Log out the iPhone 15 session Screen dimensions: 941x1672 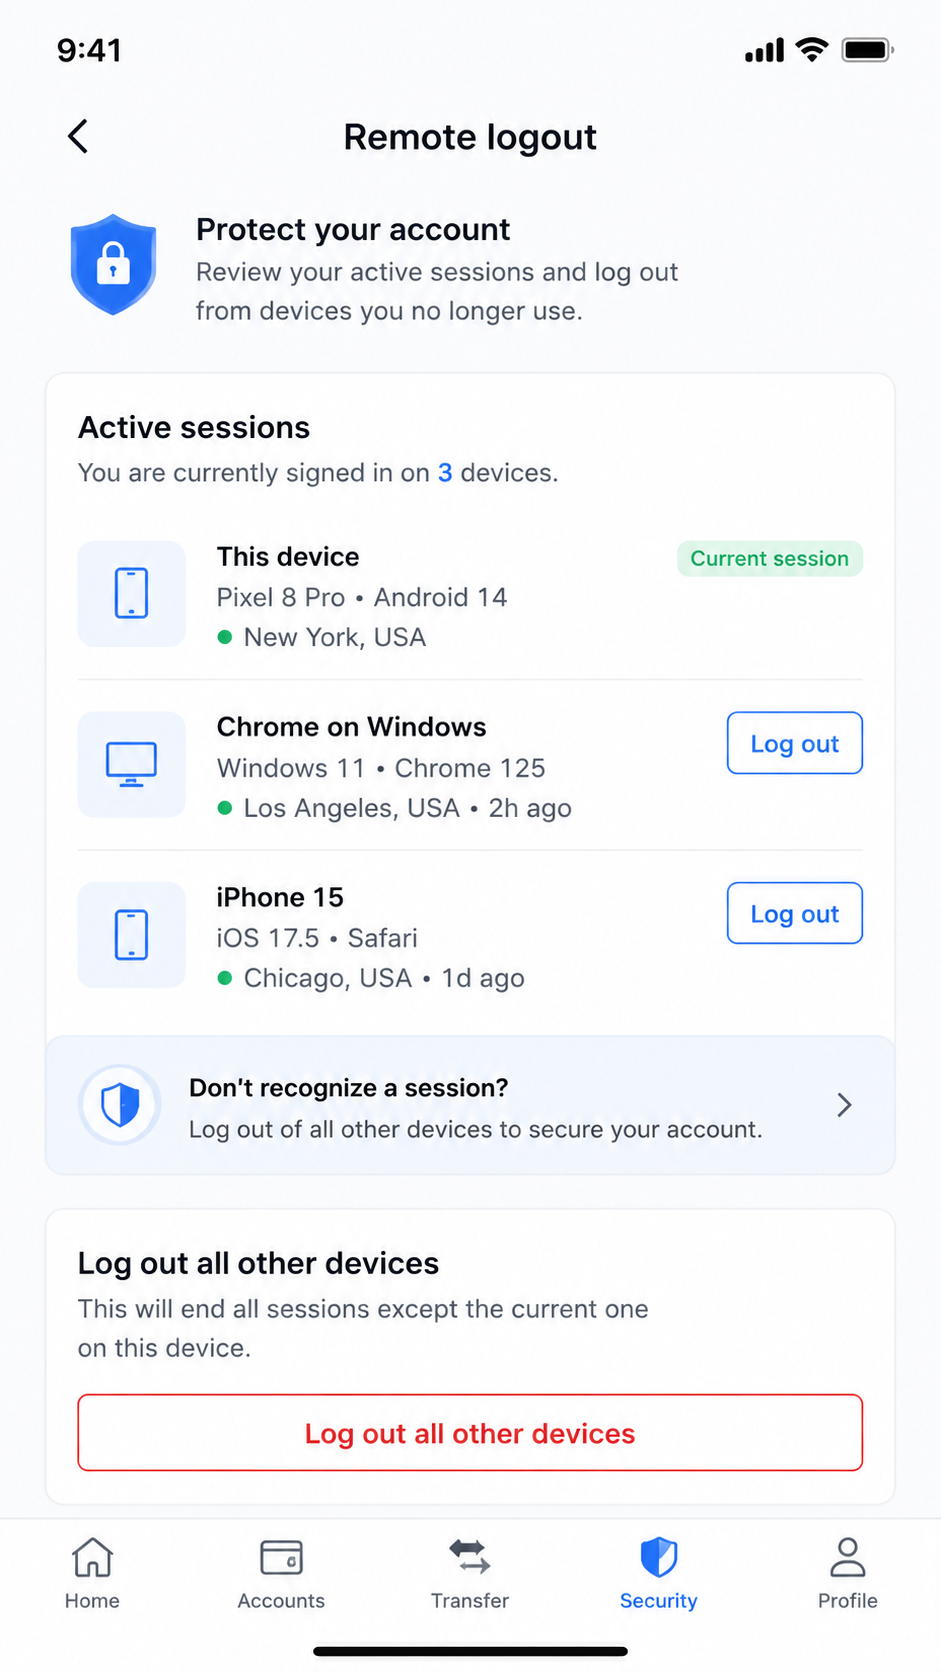[794, 913]
